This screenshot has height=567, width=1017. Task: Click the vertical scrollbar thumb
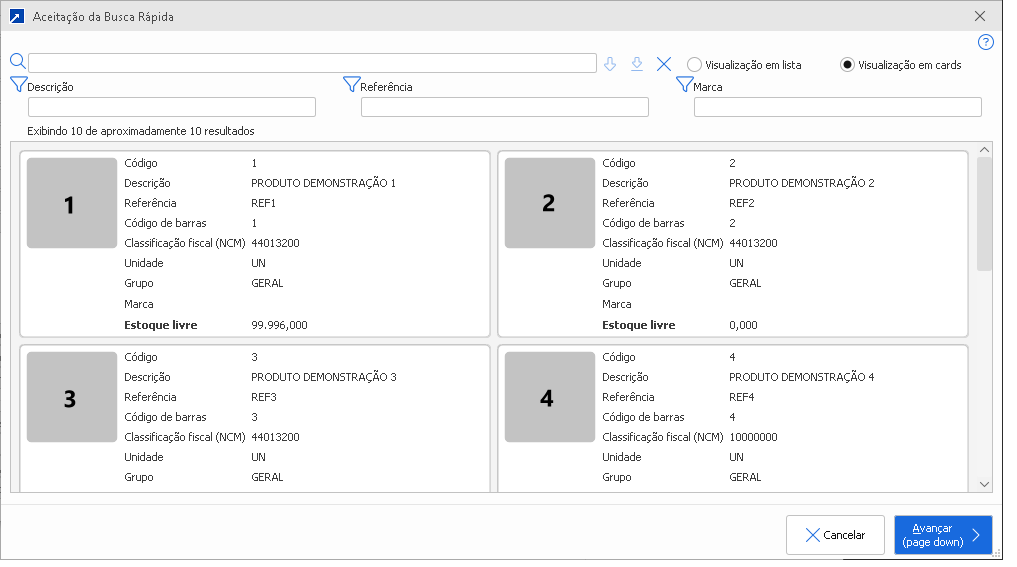pyautogui.click(x=984, y=213)
